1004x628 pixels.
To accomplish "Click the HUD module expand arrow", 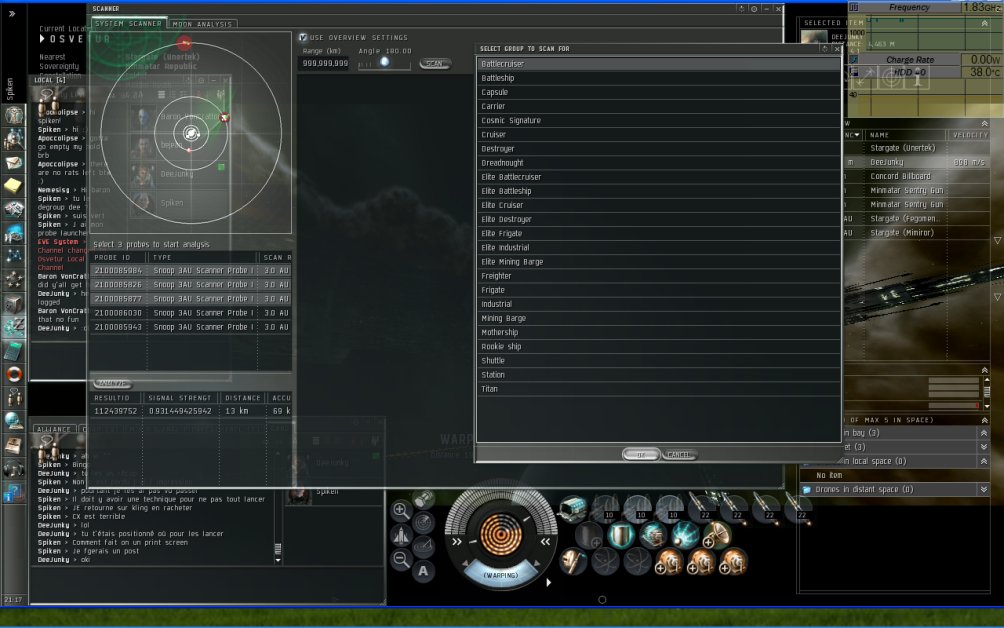I will 549,583.
